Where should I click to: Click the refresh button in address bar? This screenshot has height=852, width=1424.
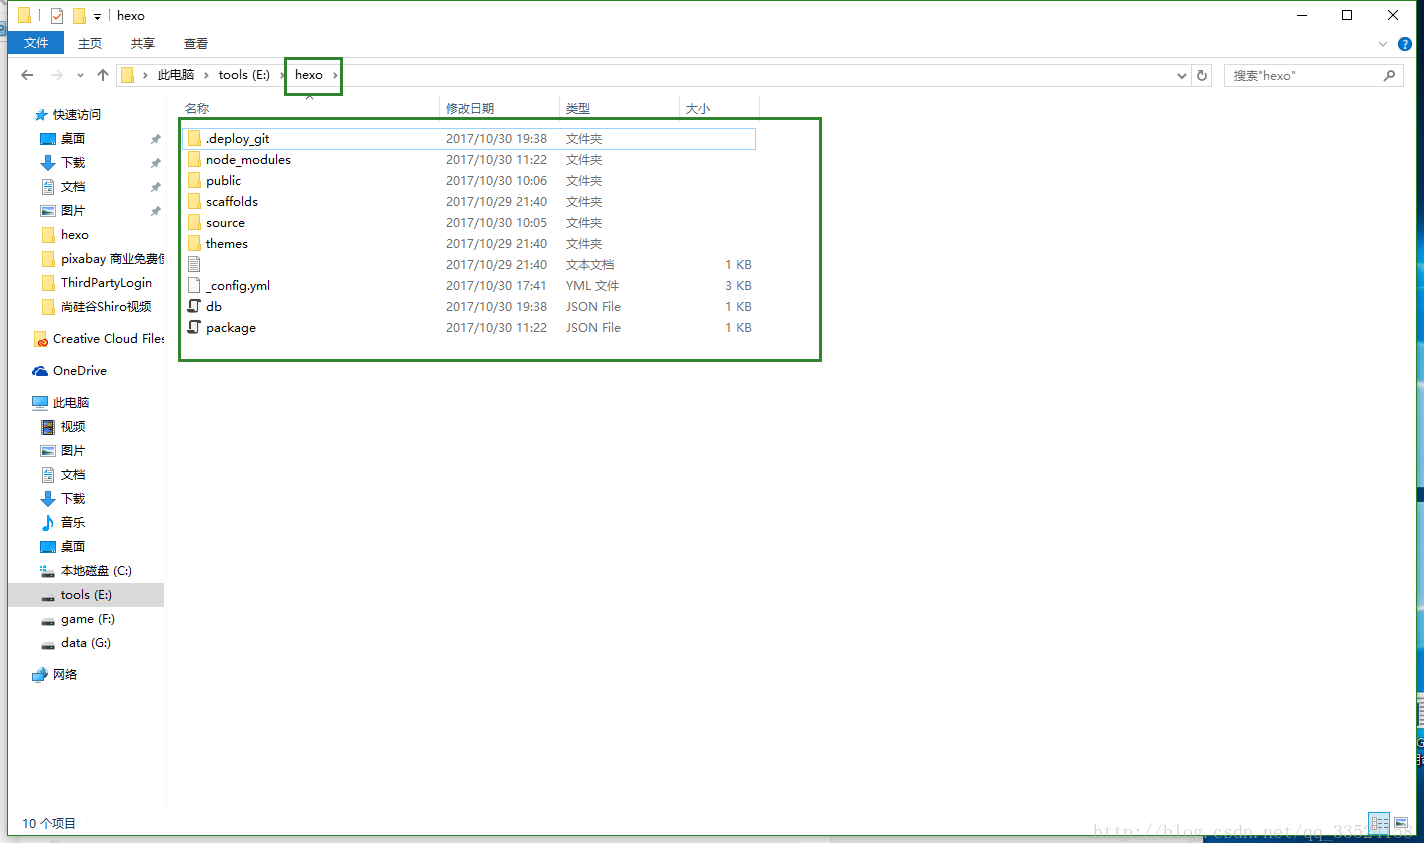click(x=1202, y=75)
